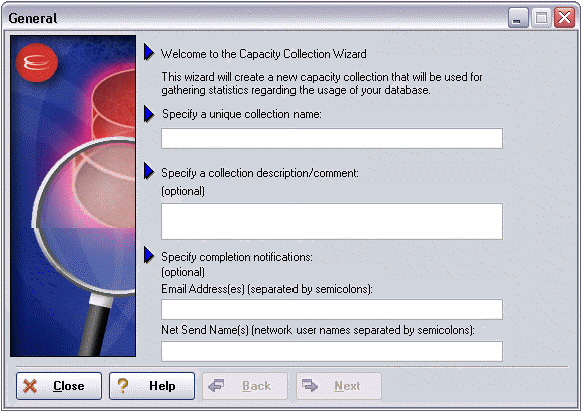Viewport: 584px width, 413px height.
Task: Minimize the General wizard window
Action: (x=518, y=18)
